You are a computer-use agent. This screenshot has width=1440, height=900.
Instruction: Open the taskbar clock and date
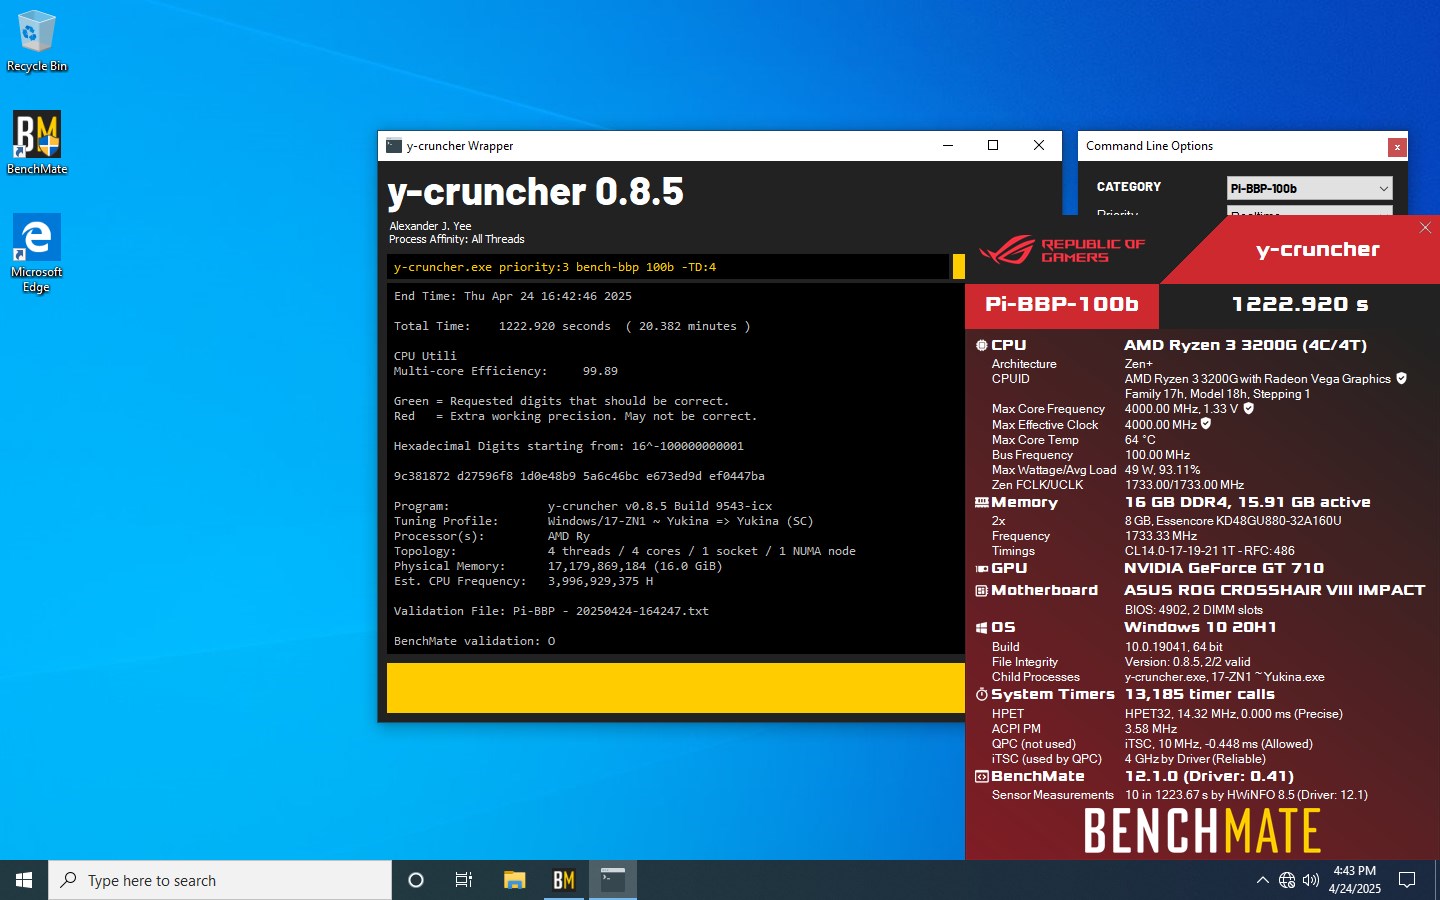(1355, 880)
